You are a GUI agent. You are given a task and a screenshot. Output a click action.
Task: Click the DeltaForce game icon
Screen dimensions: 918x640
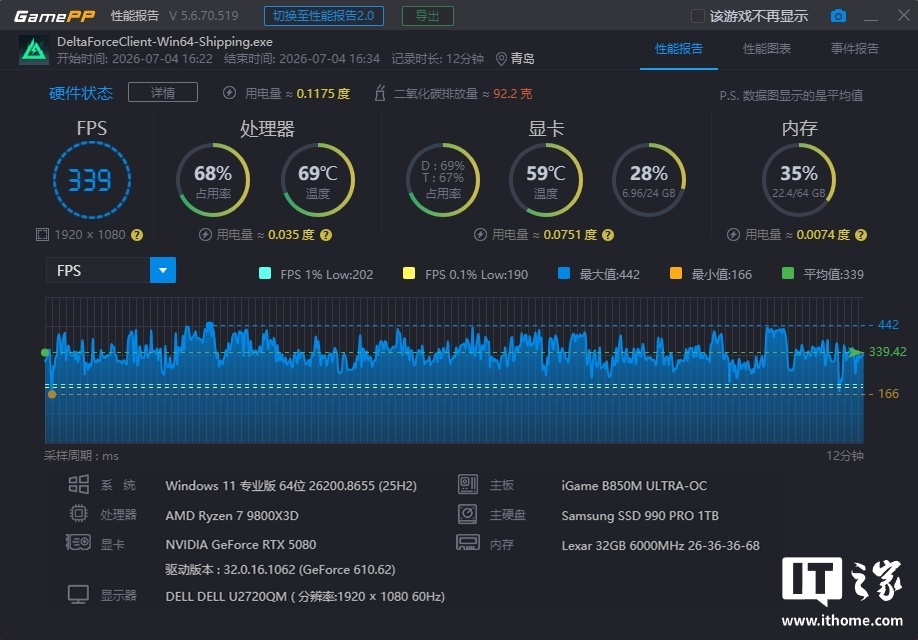point(34,50)
